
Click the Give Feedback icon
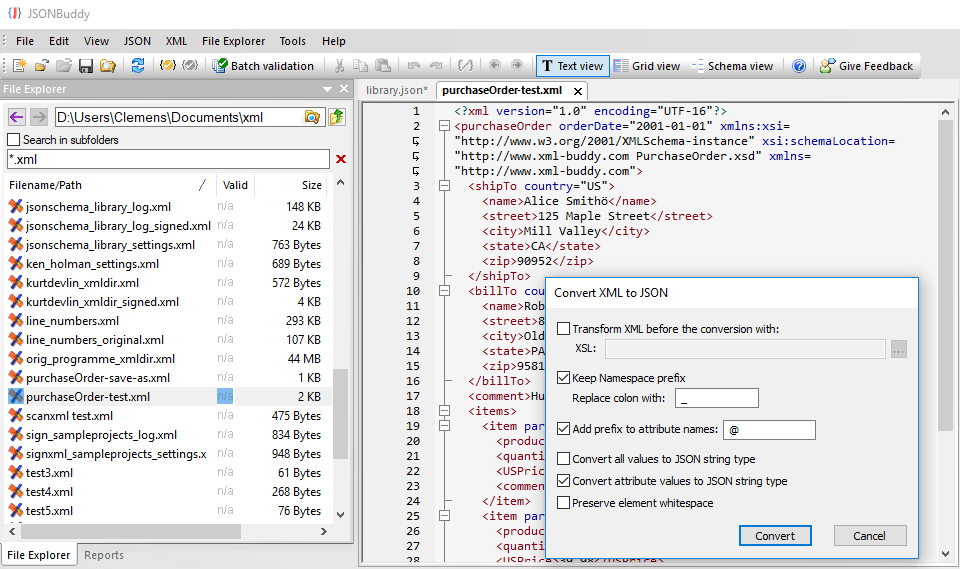[828, 66]
